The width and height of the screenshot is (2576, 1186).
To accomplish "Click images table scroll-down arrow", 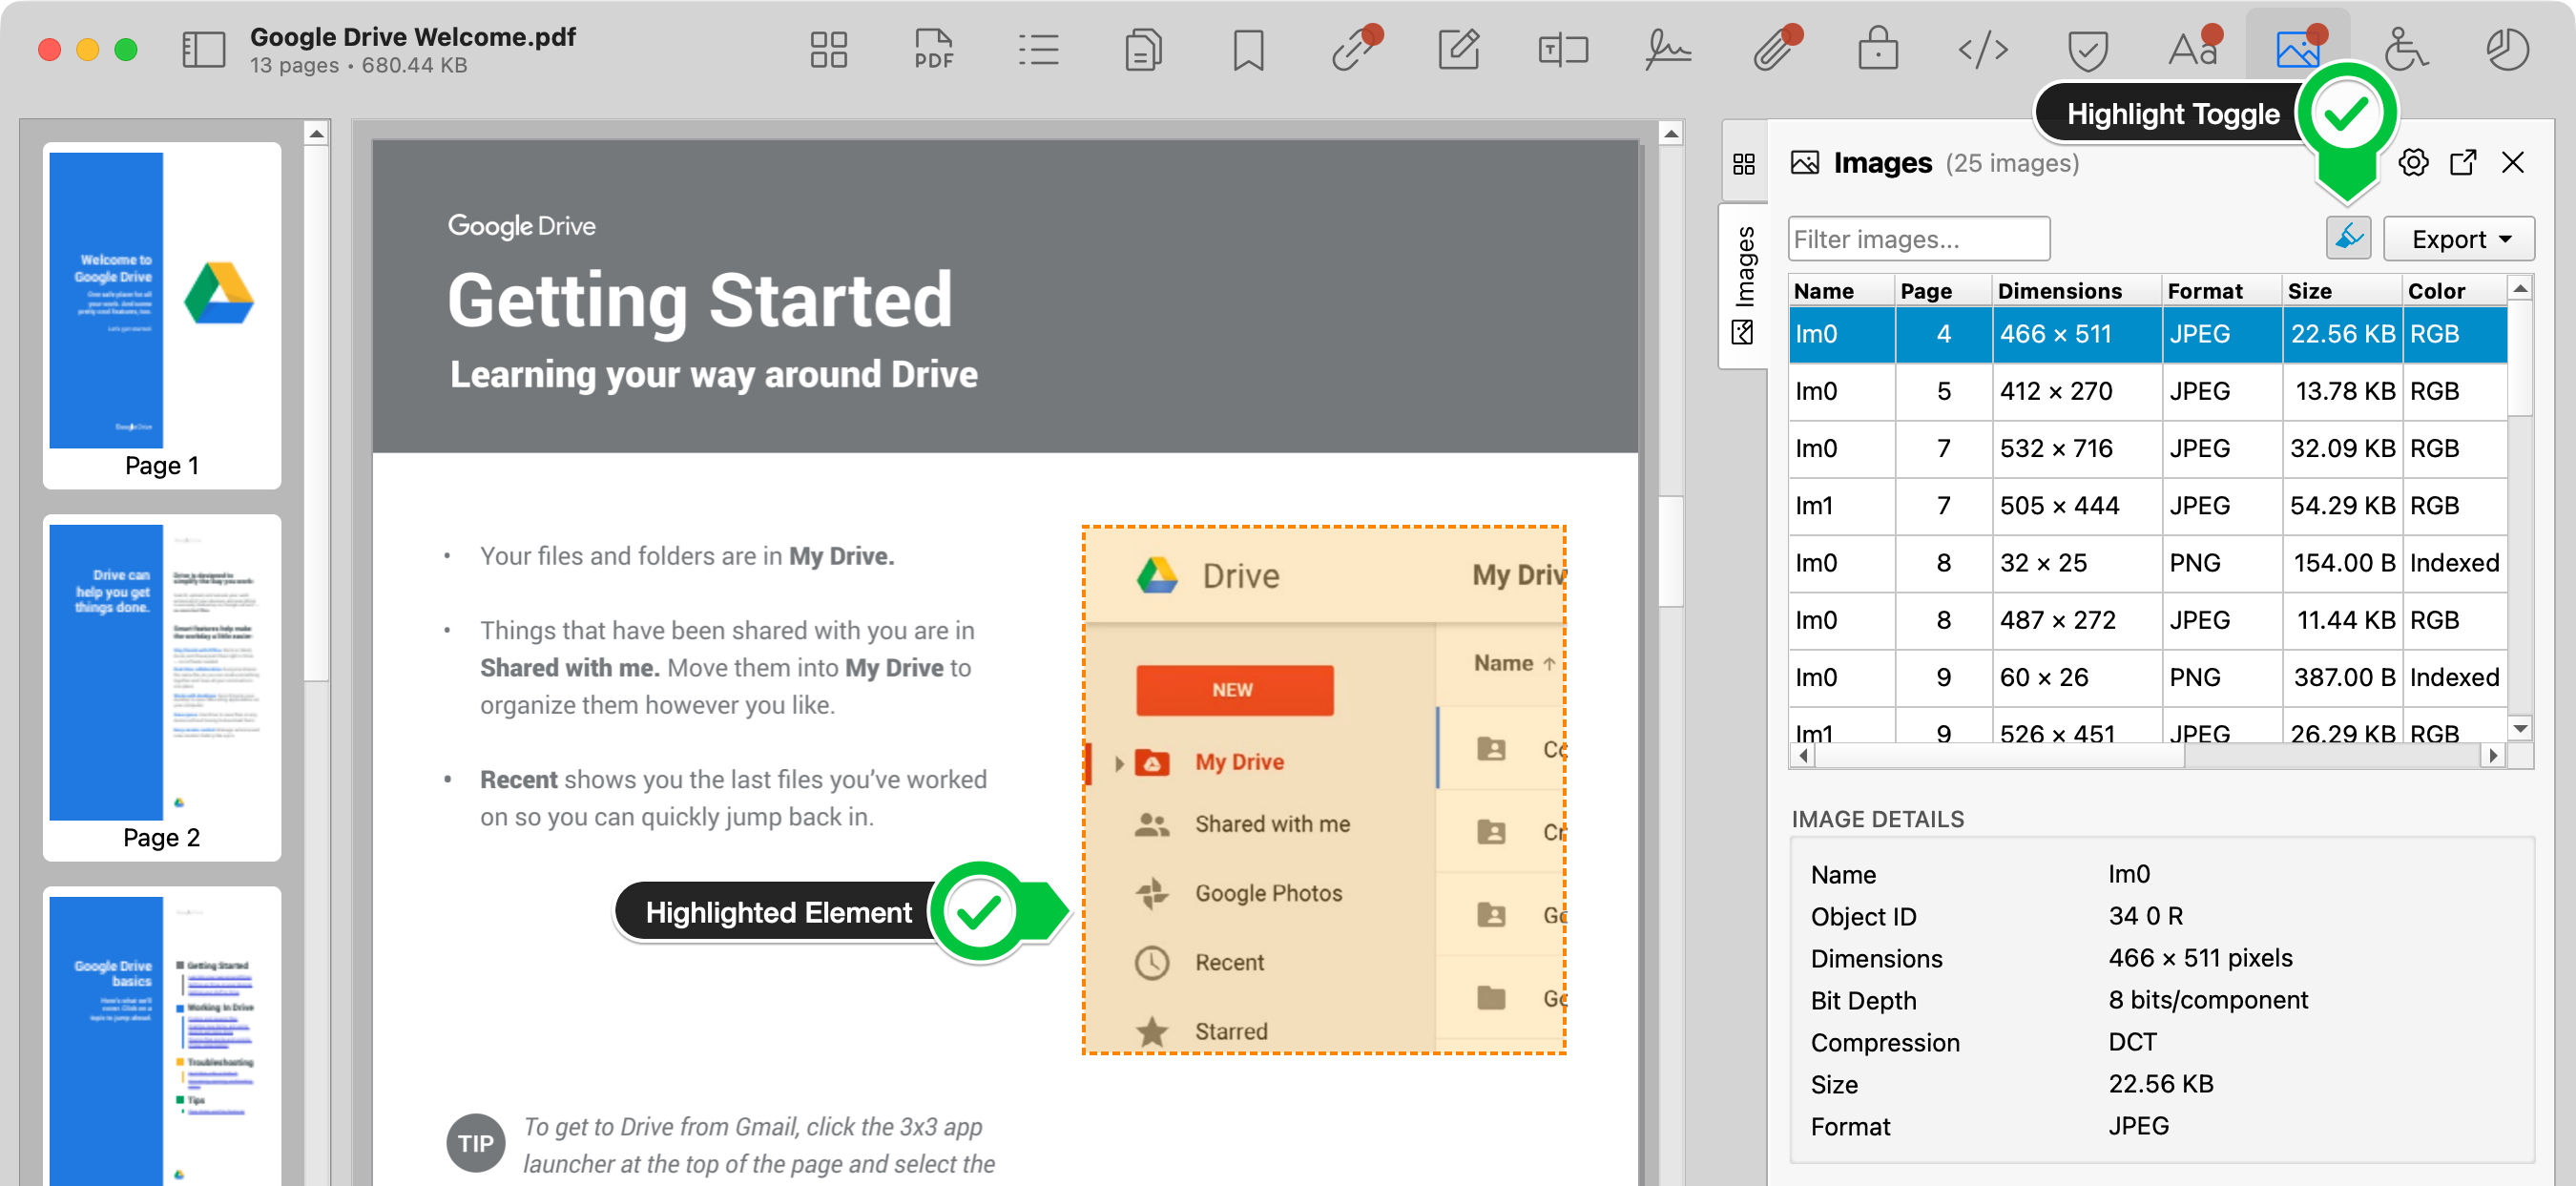I will point(2520,729).
